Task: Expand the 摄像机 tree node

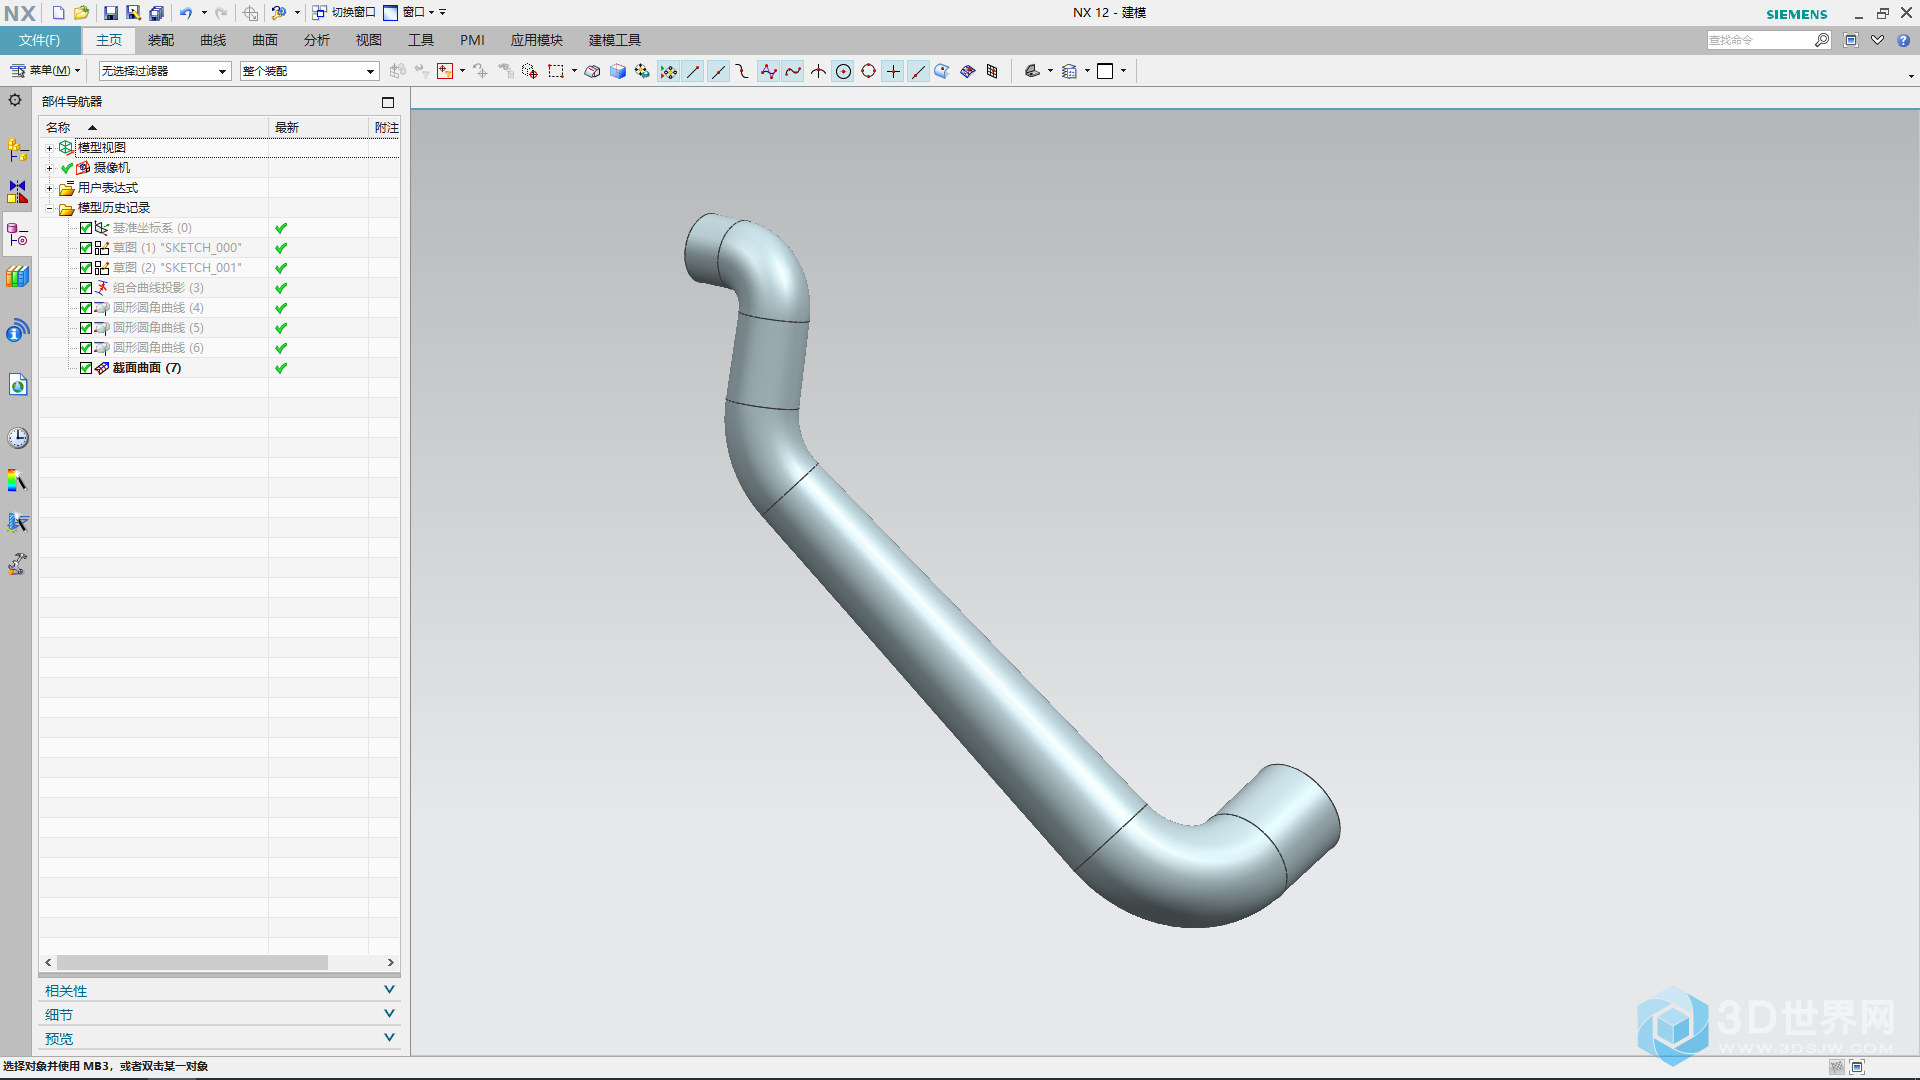Action: [49, 168]
